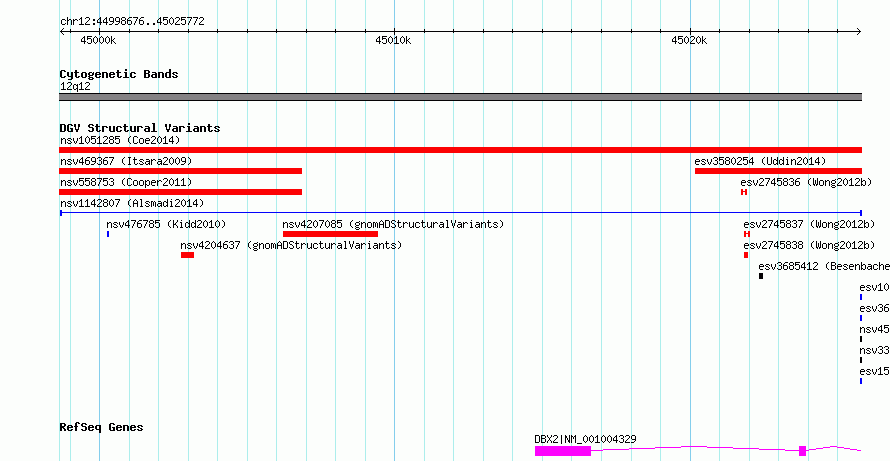Click the small DBX2 exon near 45024k

coord(803,451)
